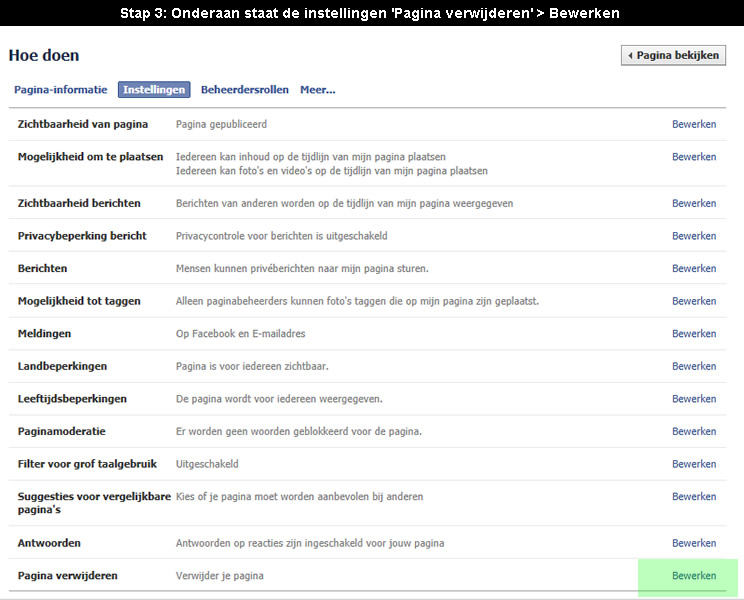744x600 pixels.
Task: Click the 'Filter voor grof taalgebruik' label
Action: click(x=87, y=464)
